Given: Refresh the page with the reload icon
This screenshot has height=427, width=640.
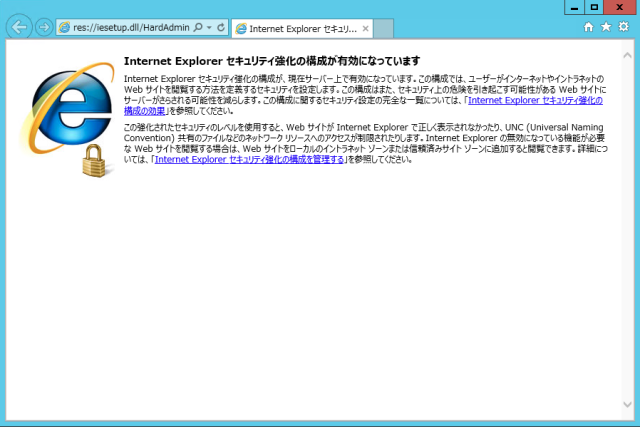Looking at the screenshot, I should [221, 27].
